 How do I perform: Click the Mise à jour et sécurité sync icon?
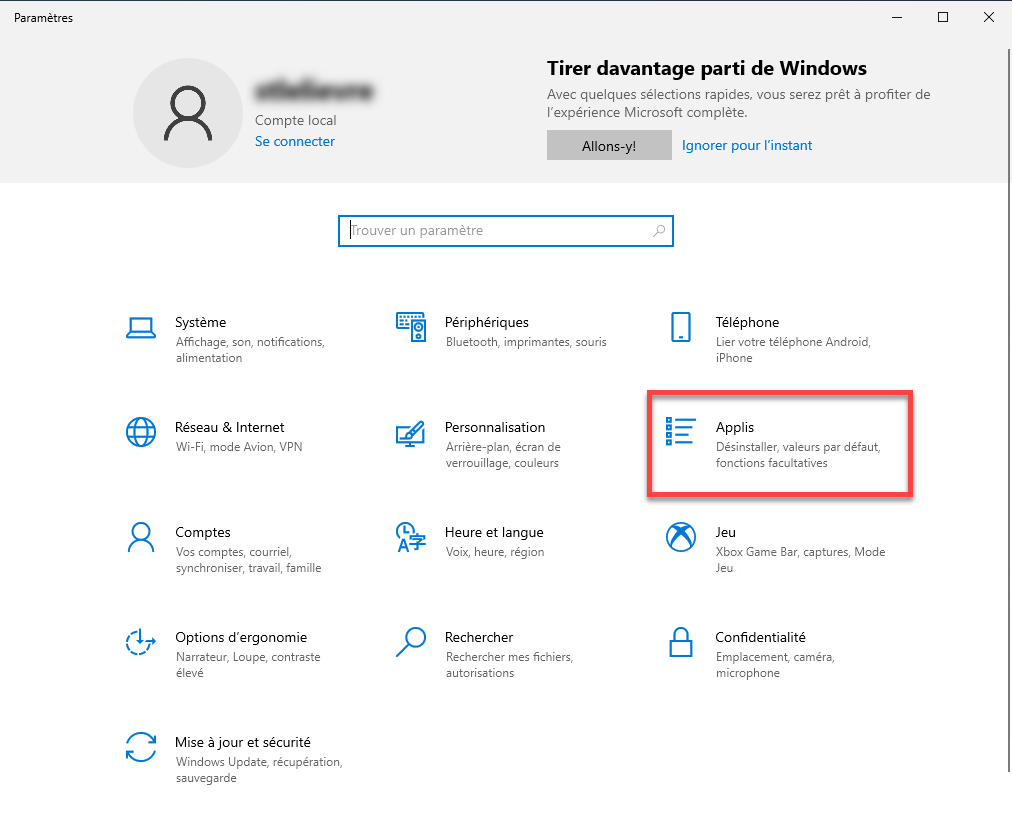click(141, 747)
